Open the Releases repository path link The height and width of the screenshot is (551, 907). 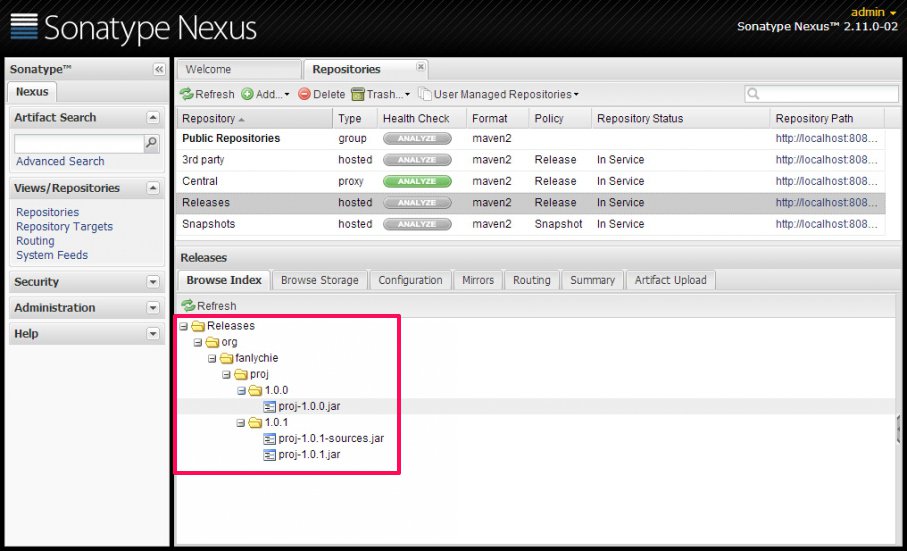(x=826, y=202)
